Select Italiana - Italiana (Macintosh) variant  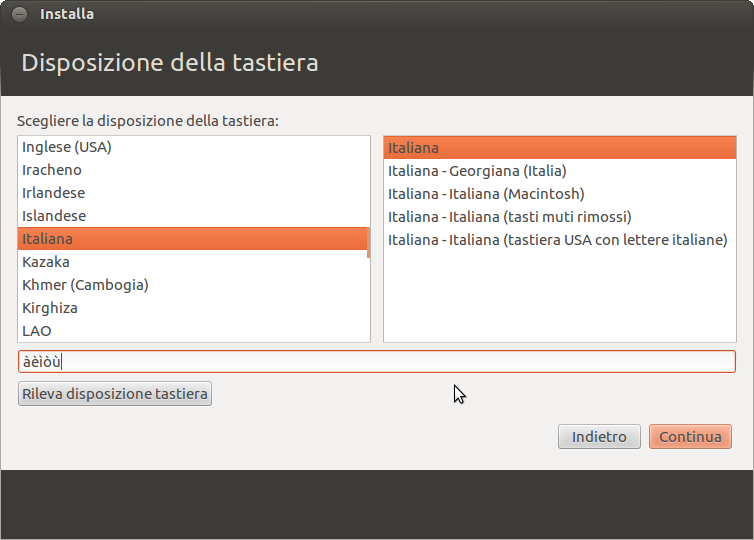coord(486,194)
